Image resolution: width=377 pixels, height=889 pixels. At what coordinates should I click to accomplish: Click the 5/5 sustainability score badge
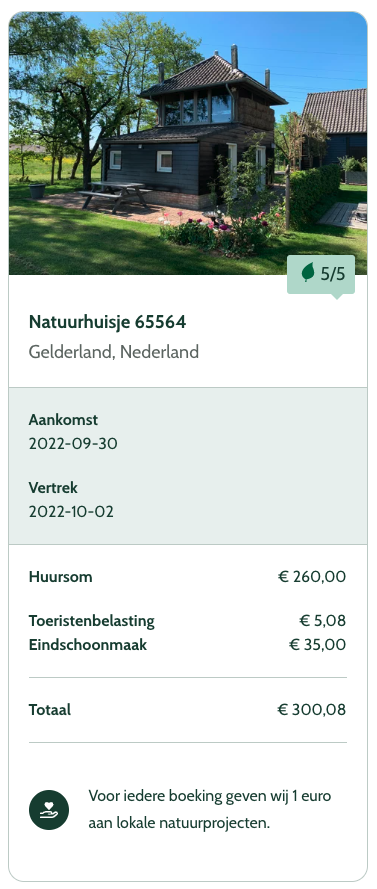click(x=321, y=275)
